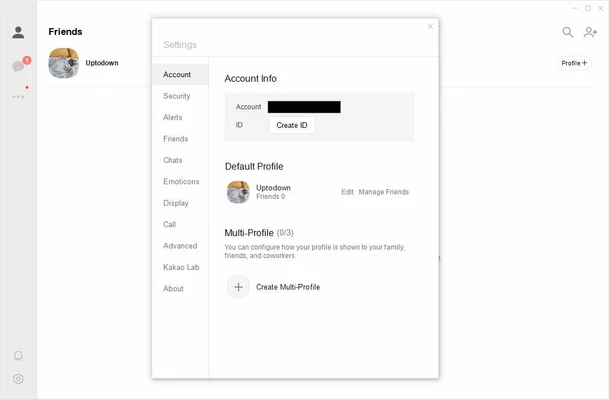Click the redacted Account value field

tap(304, 107)
